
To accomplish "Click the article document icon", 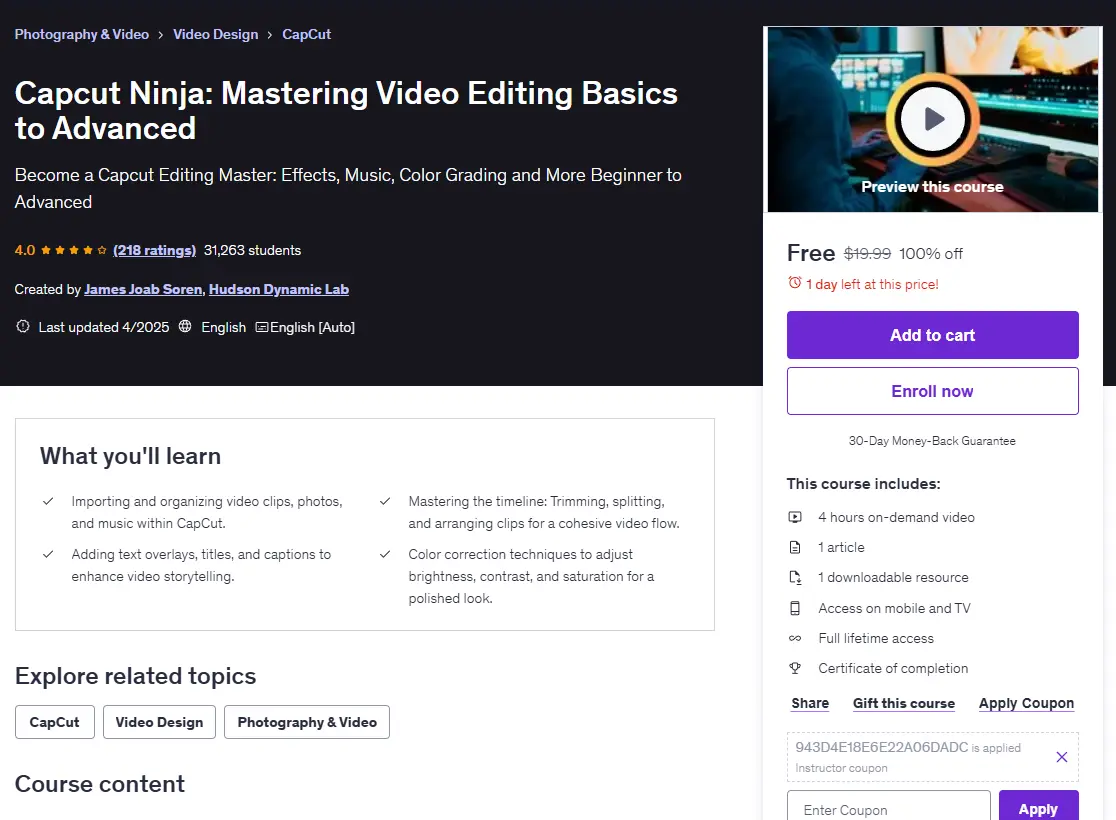I will click(x=795, y=547).
